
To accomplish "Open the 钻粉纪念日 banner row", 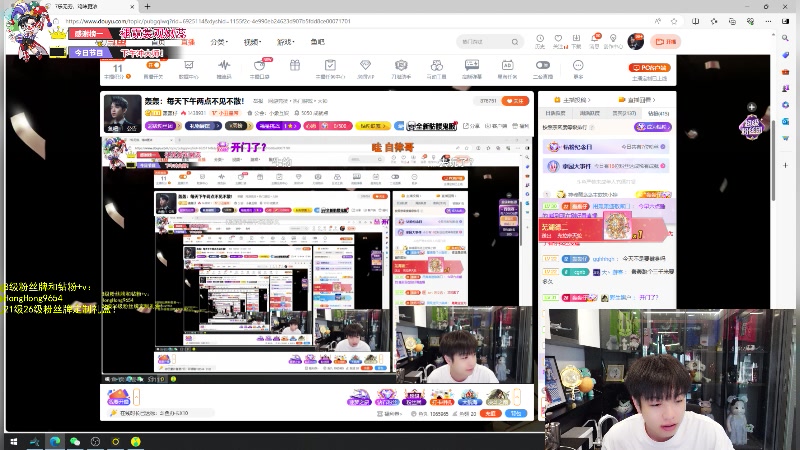I will coord(606,147).
